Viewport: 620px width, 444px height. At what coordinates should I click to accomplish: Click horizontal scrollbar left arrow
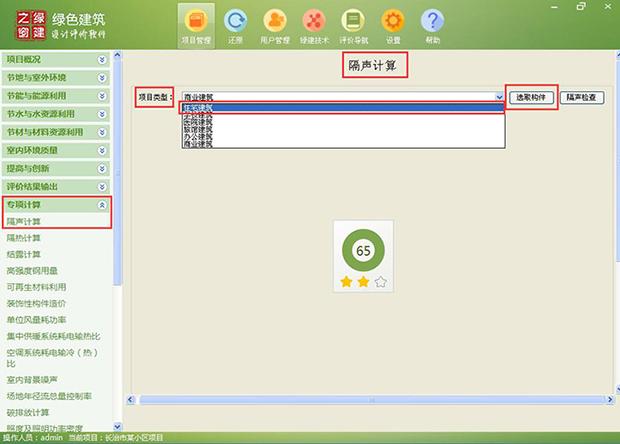[131, 400]
